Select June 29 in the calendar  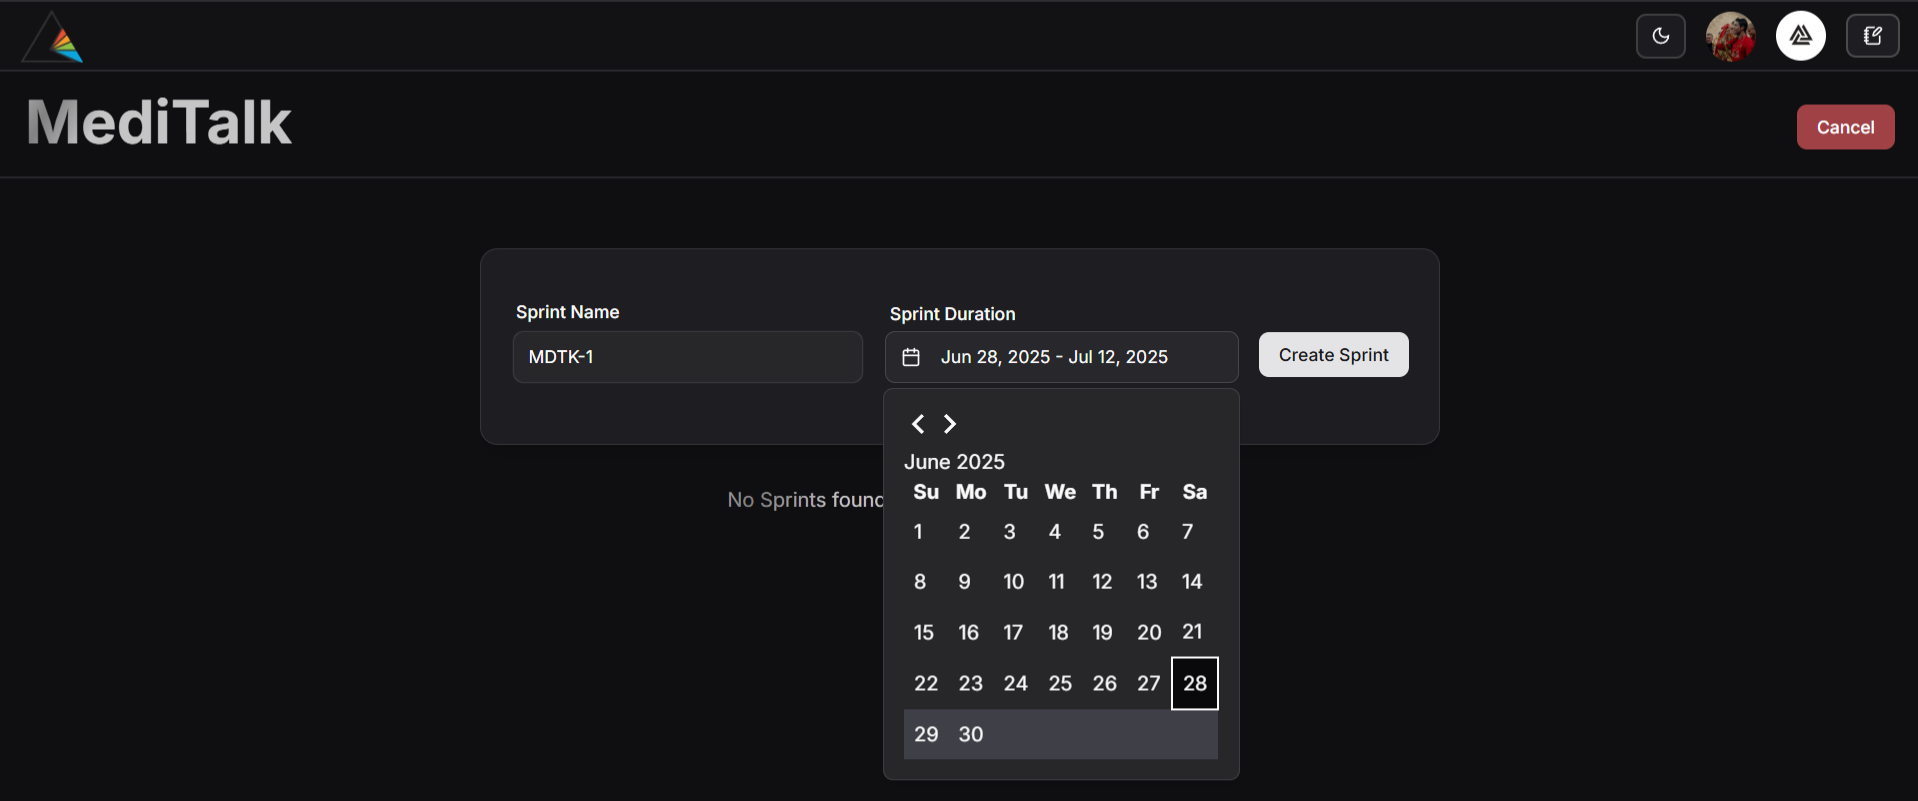click(x=926, y=734)
